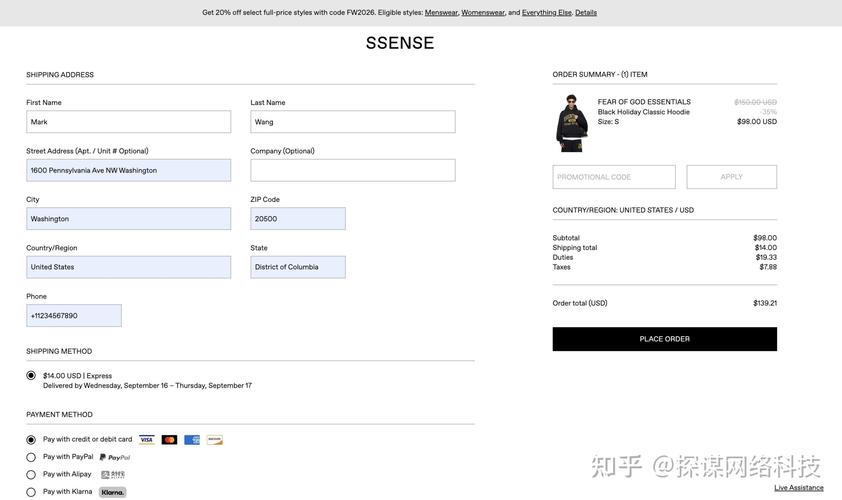Open the Details link in the promo banner
The height and width of the screenshot is (500, 842).
[x=586, y=12]
